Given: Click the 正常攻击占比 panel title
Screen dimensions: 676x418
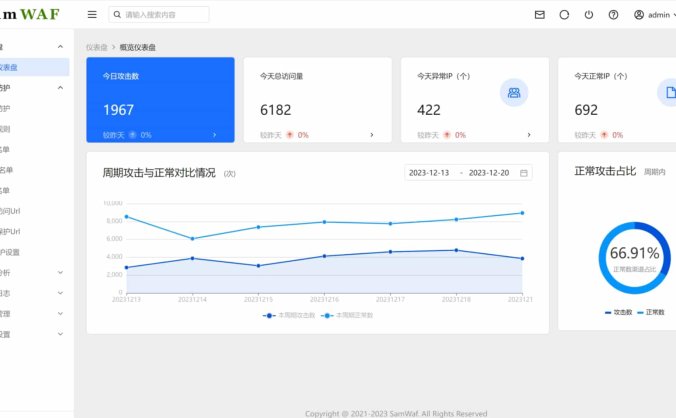Looking at the screenshot, I should 605,171.
